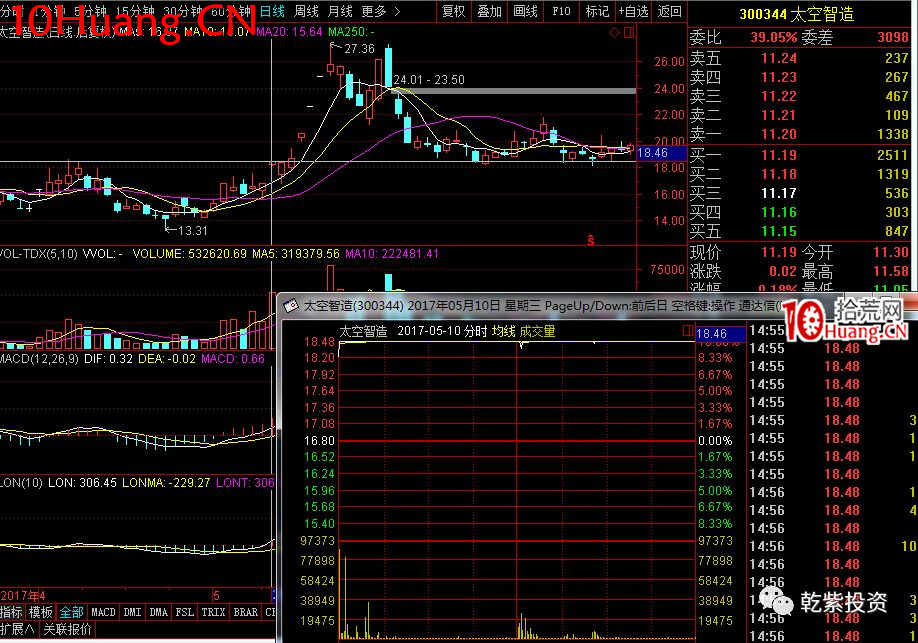918x643 pixels.
Task: Select the 月线 monthly chart tab
Action: [x=340, y=11]
